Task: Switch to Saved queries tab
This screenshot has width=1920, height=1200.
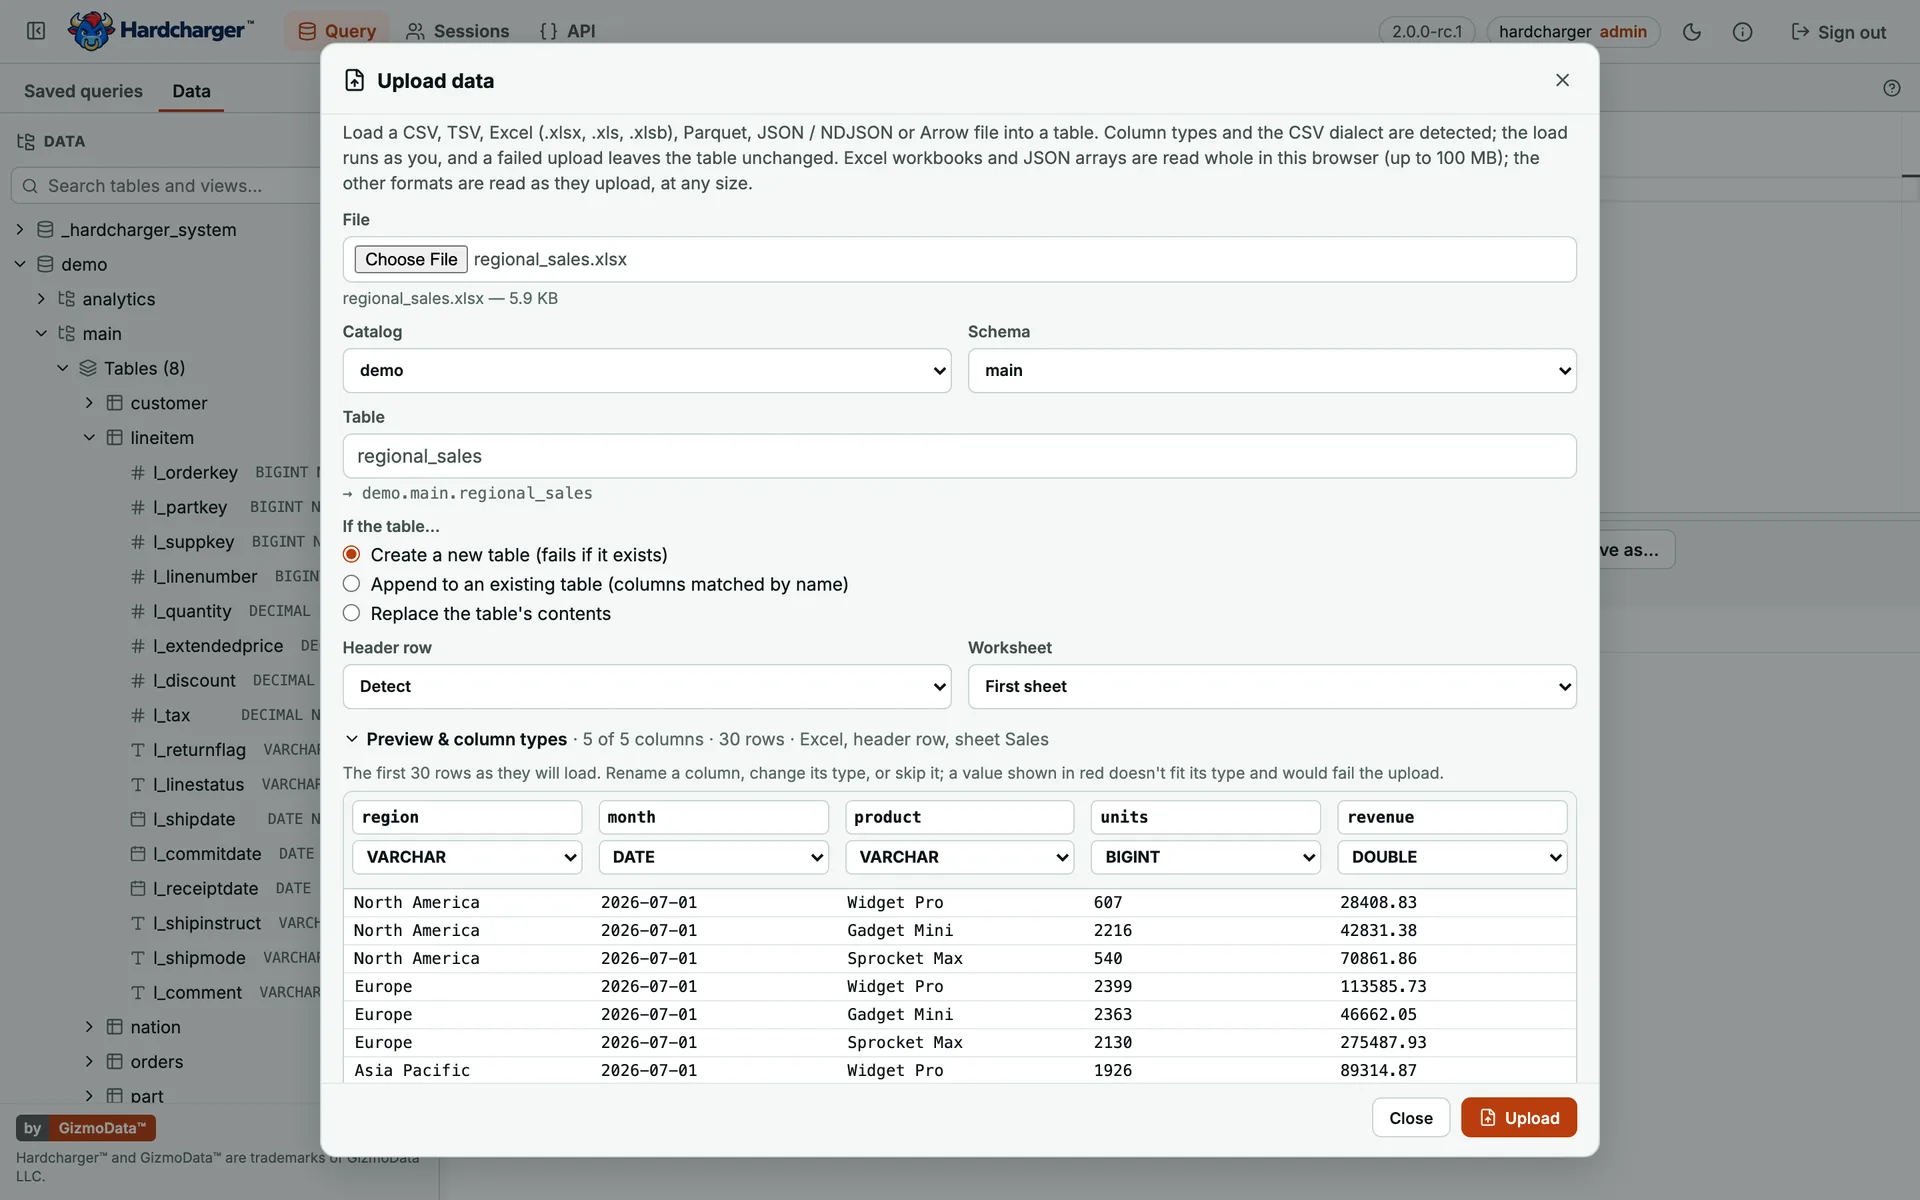Action: pos(83,91)
